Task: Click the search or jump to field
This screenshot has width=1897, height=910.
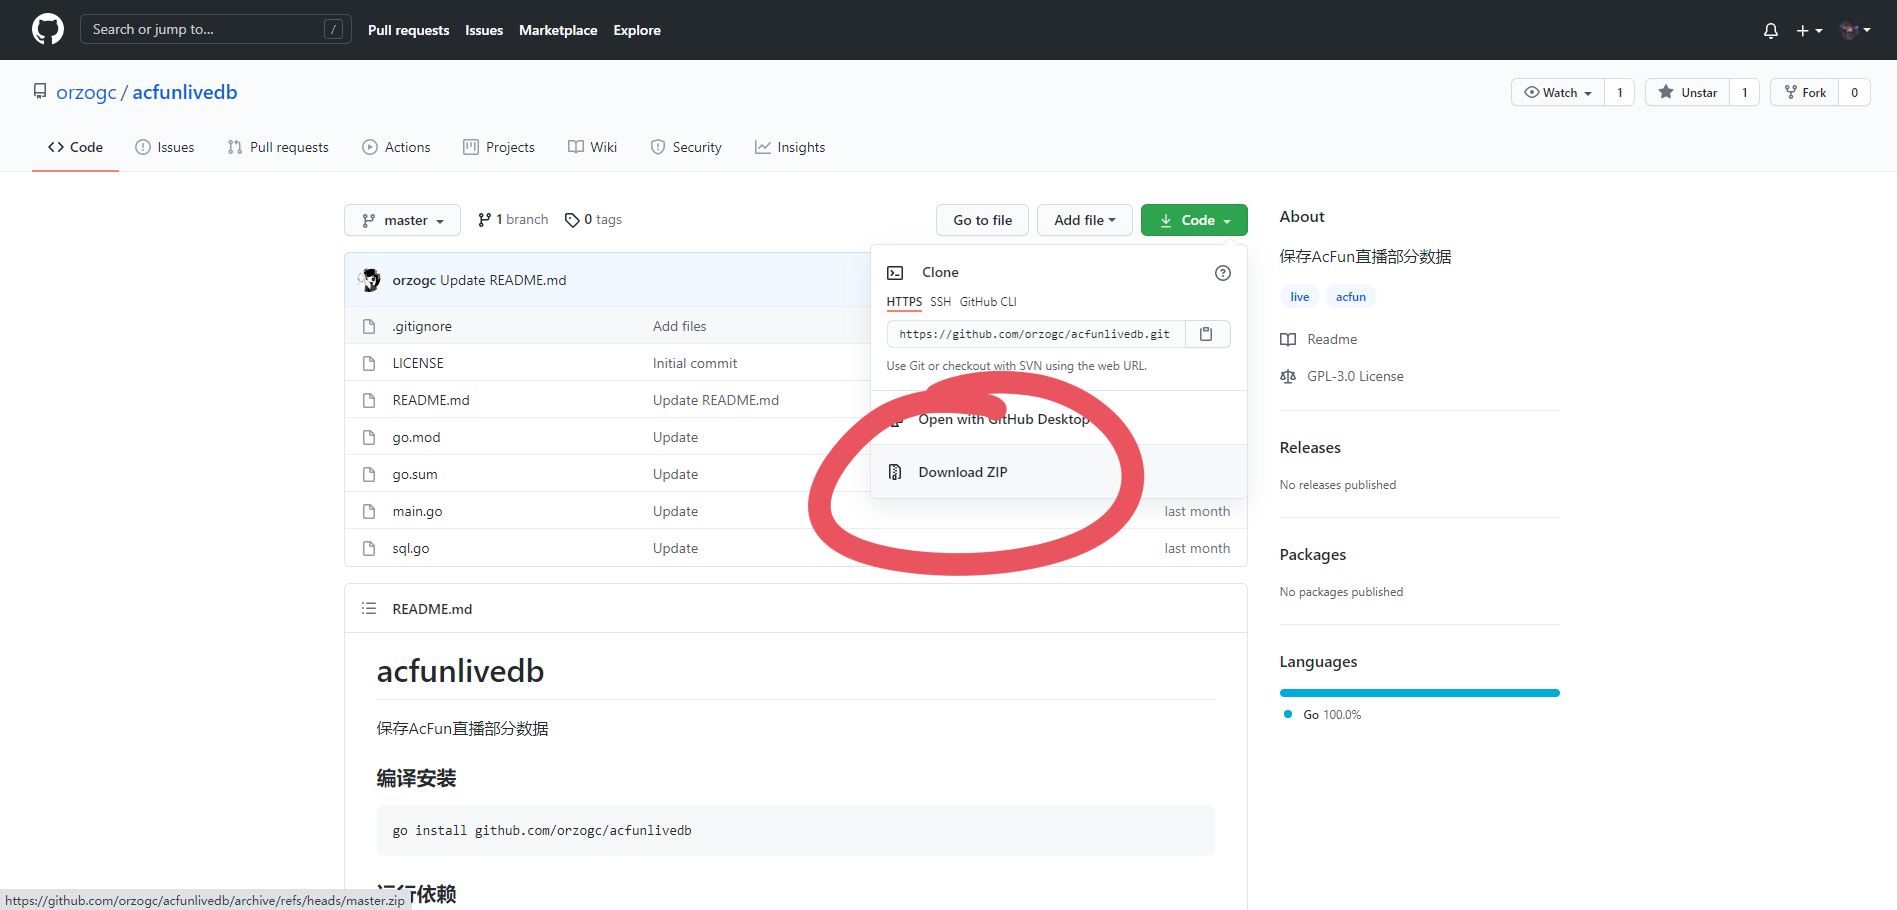Action: coord(215,29)
